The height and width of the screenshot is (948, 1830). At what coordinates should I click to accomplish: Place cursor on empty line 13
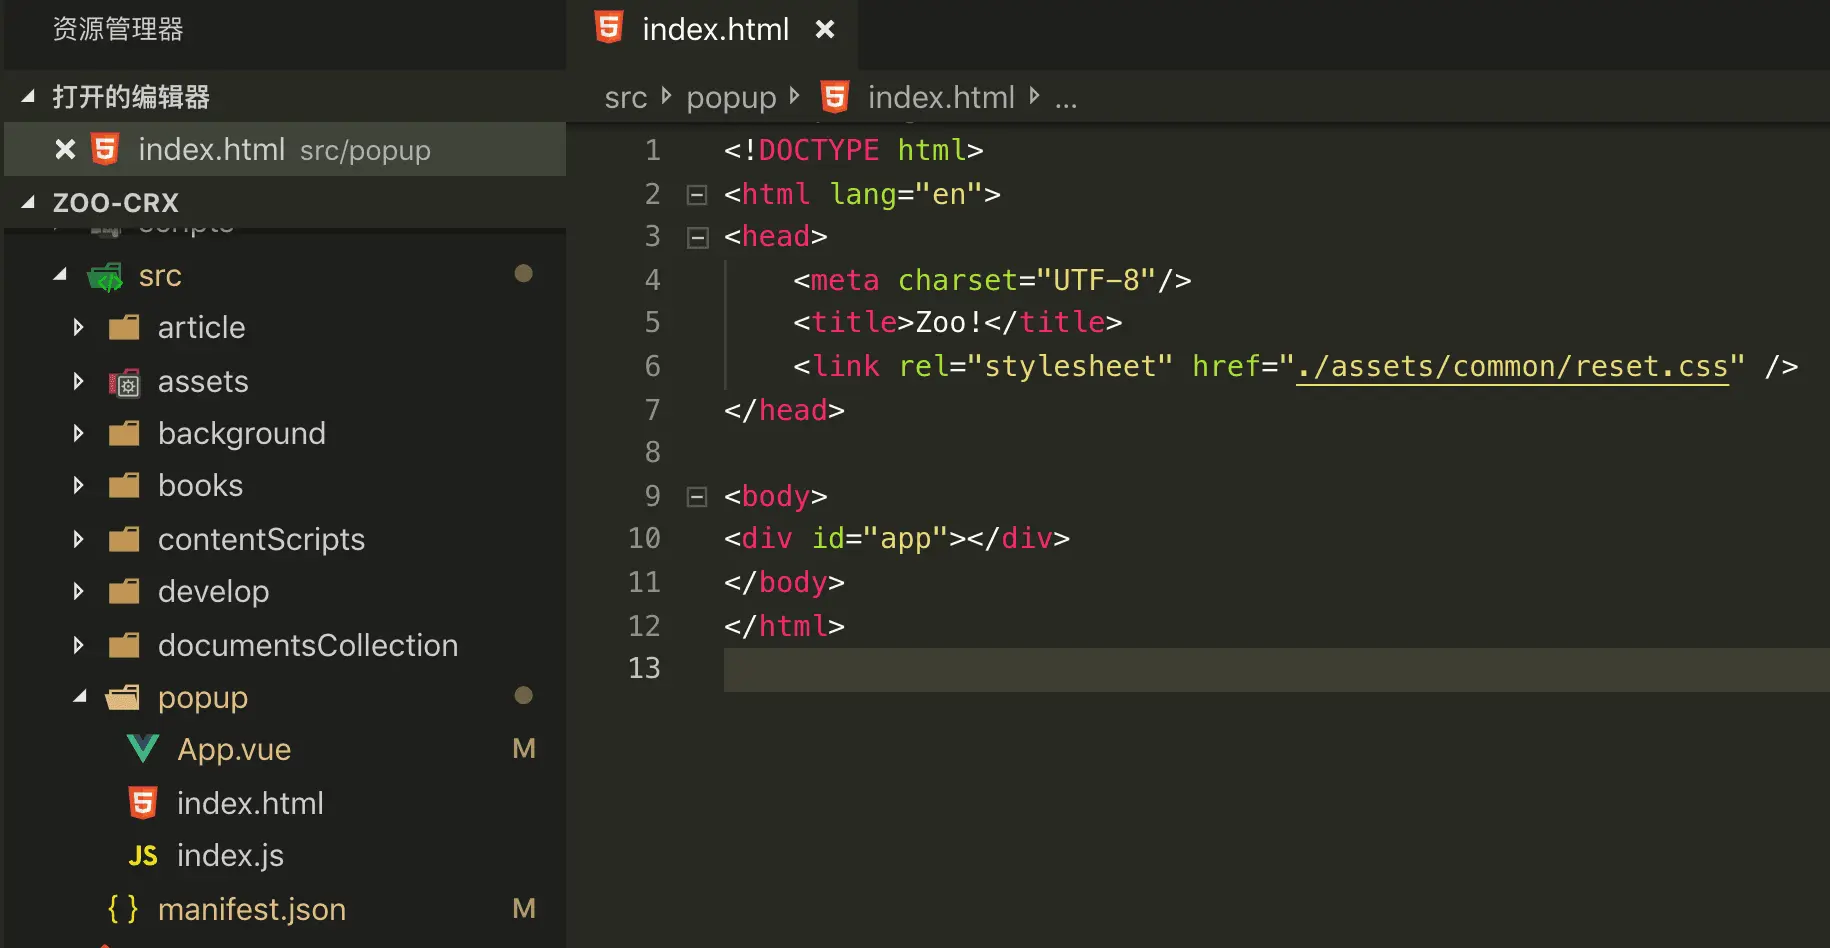point(1276,669)
